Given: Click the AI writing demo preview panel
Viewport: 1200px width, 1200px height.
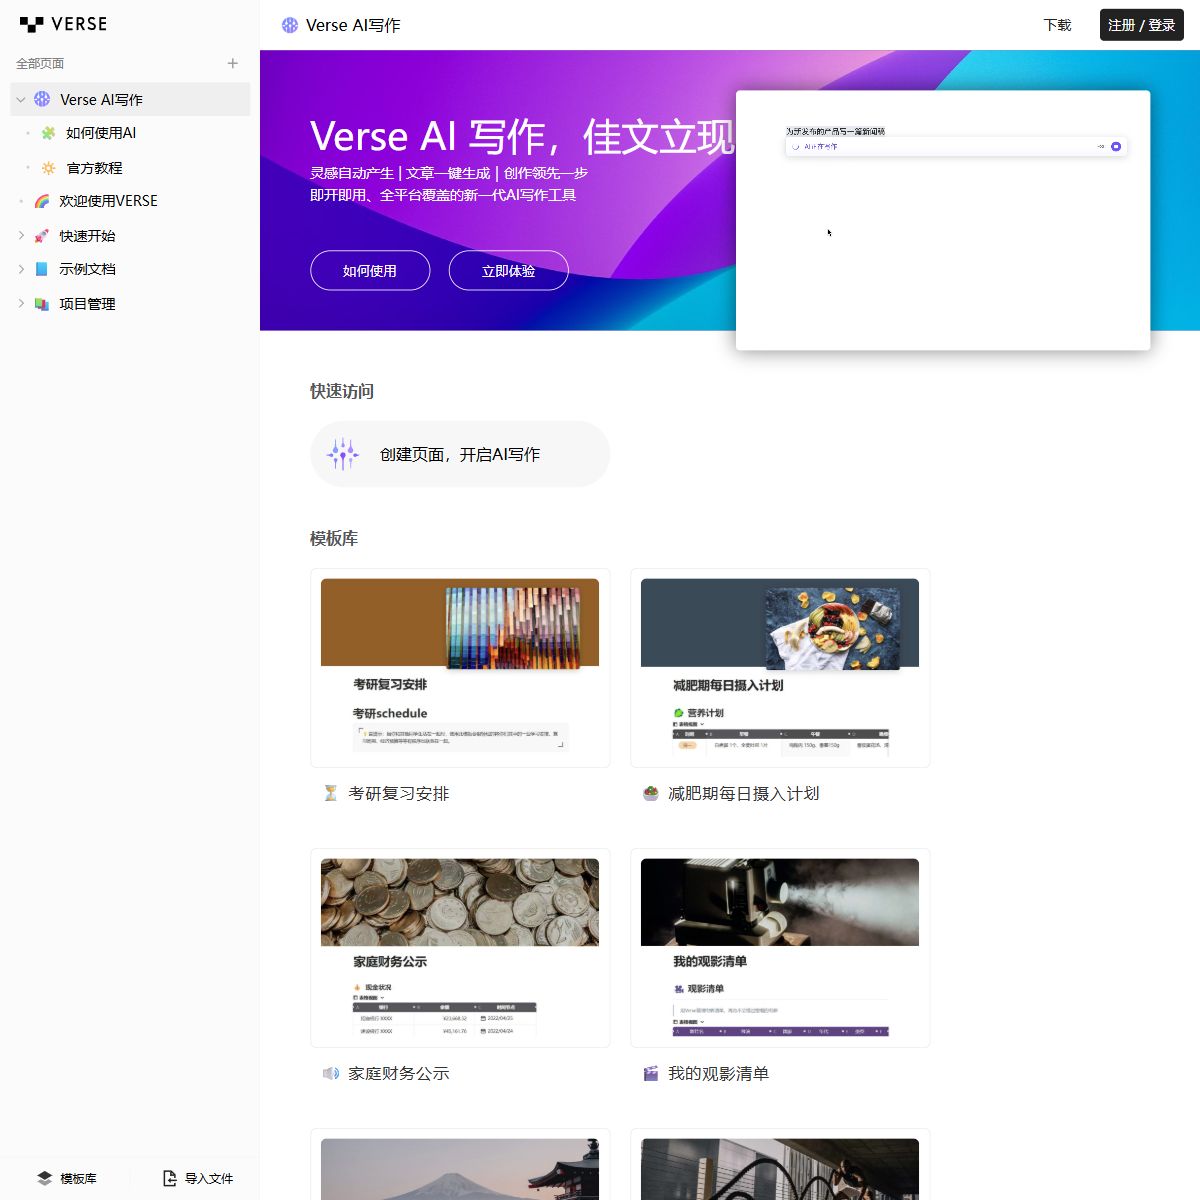Looking at the screenshot, I should pos(943,220).
